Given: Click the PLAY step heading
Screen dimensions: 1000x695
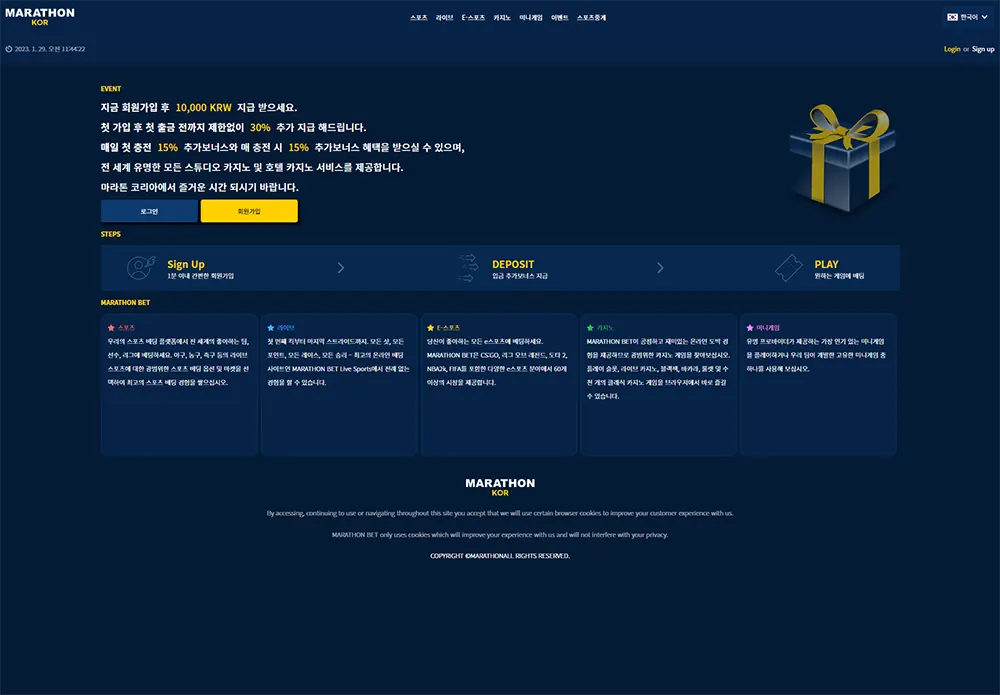Looking at the screenshot, I should click(x=826, y=264).
